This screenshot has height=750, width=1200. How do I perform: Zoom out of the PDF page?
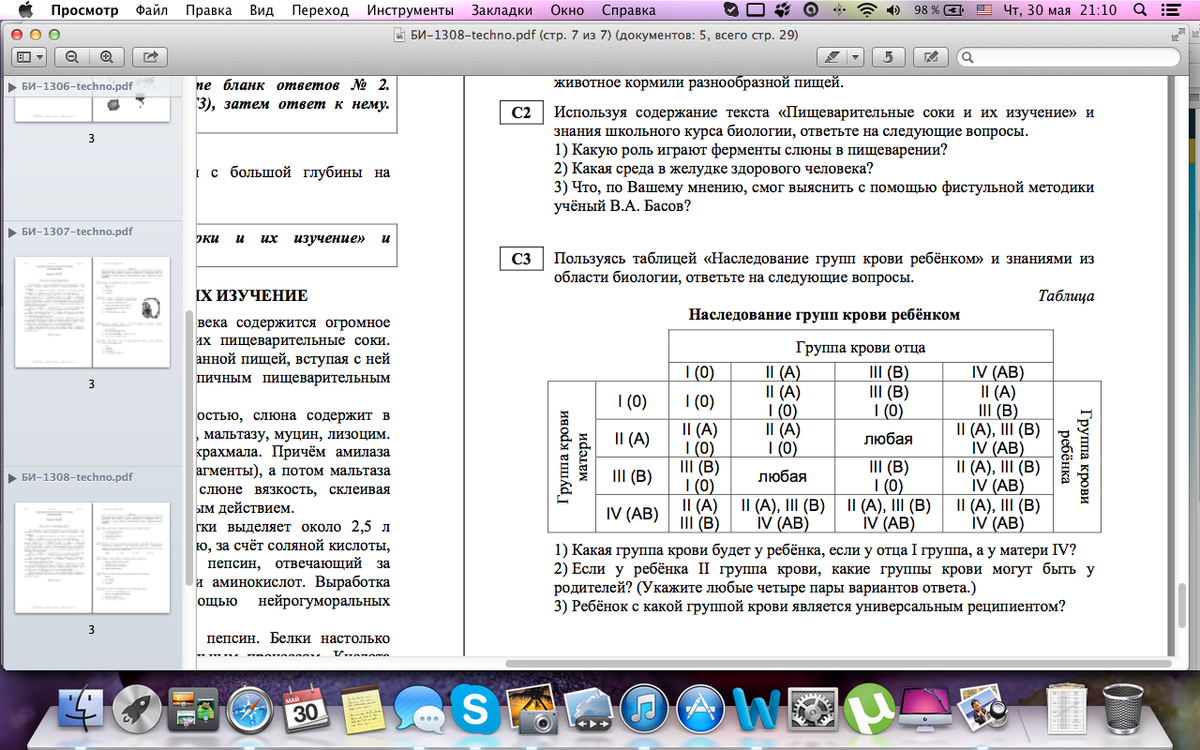point(72,56)
